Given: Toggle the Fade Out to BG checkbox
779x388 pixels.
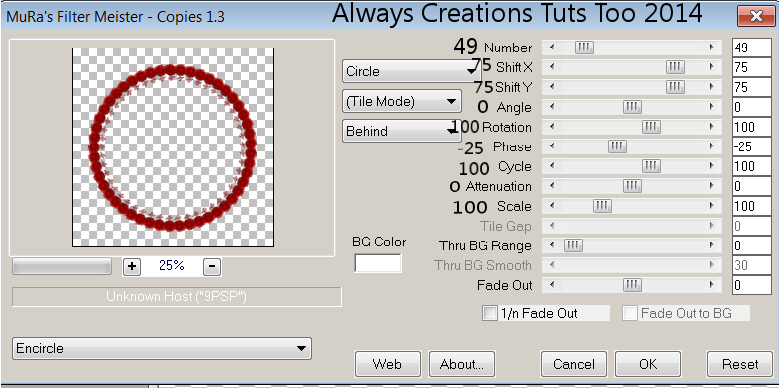Looking at the screenshot, I should point(630,313).
